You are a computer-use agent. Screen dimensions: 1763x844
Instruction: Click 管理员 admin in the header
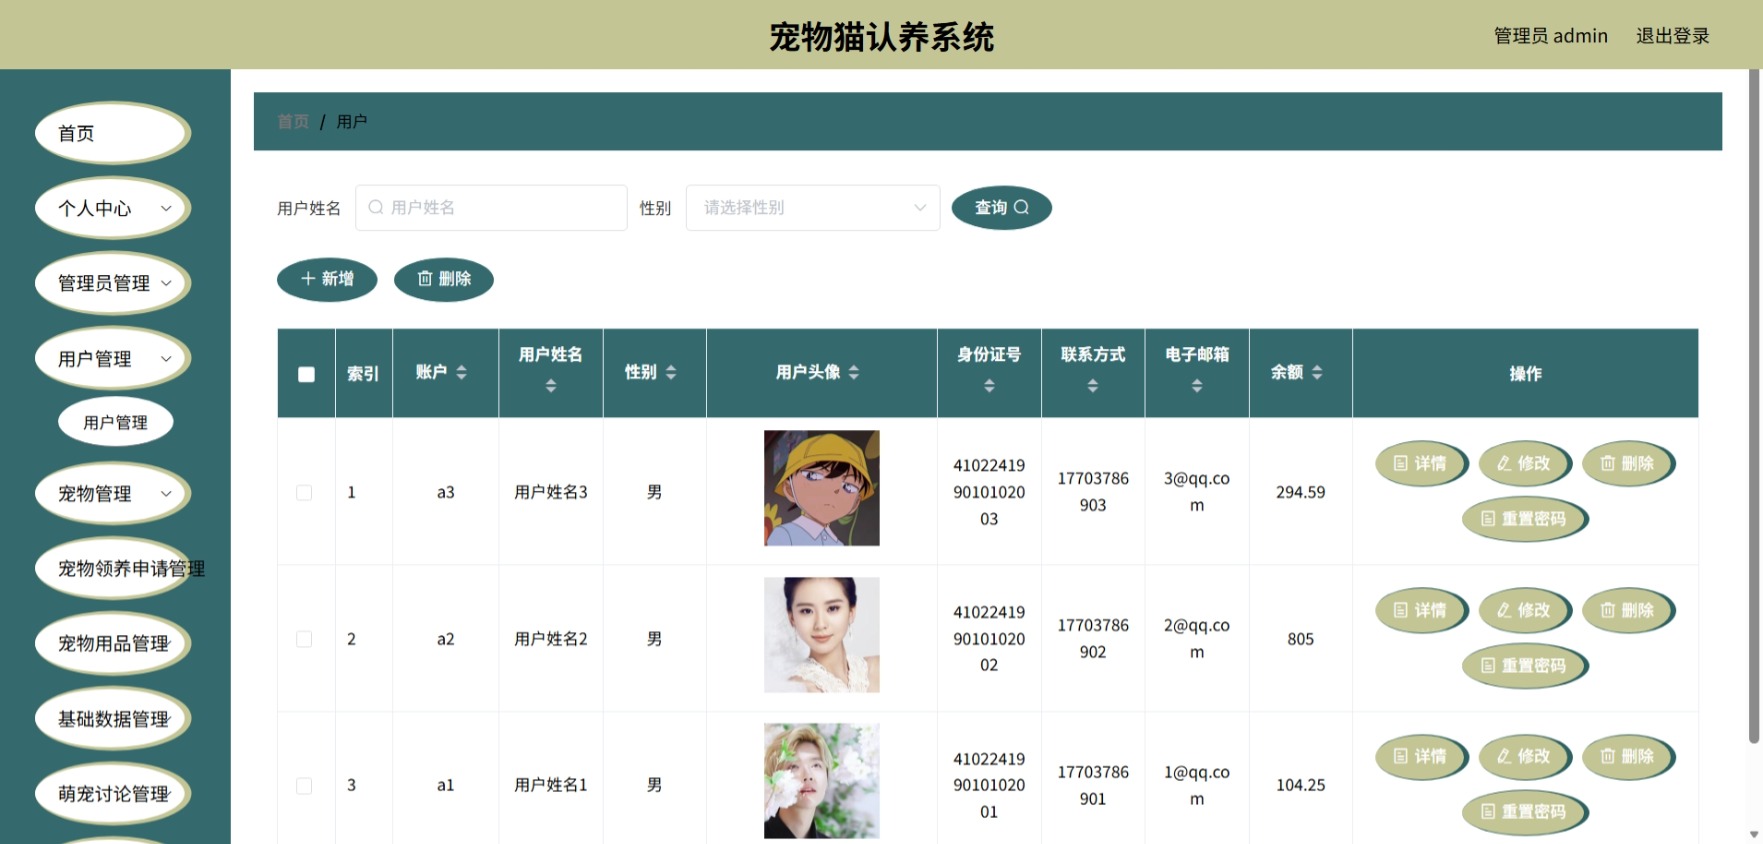1550,36
